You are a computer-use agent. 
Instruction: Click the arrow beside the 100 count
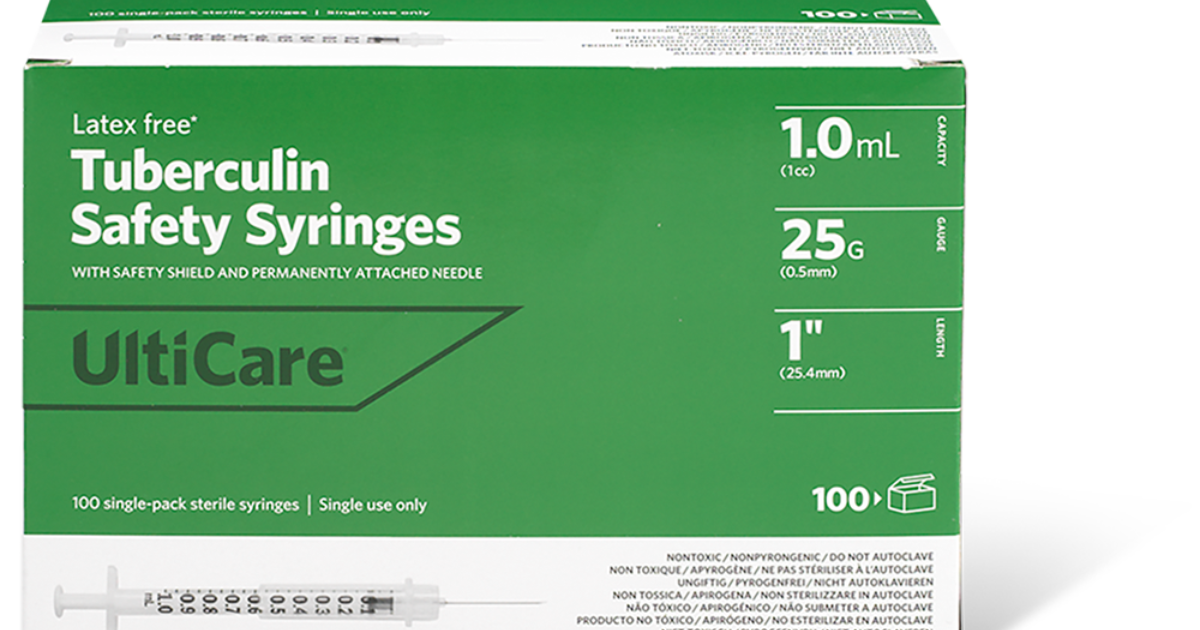tap(878, 497)
